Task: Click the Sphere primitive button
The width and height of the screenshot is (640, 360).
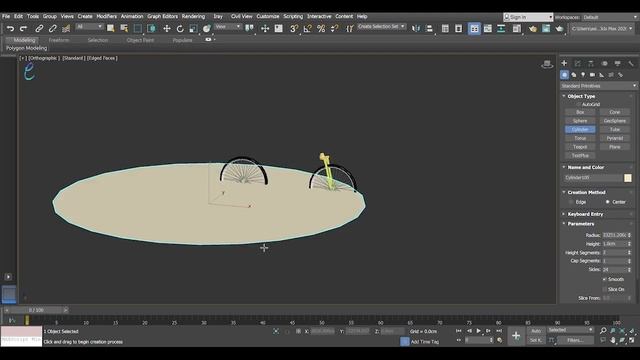Action: tap(580, 121)
